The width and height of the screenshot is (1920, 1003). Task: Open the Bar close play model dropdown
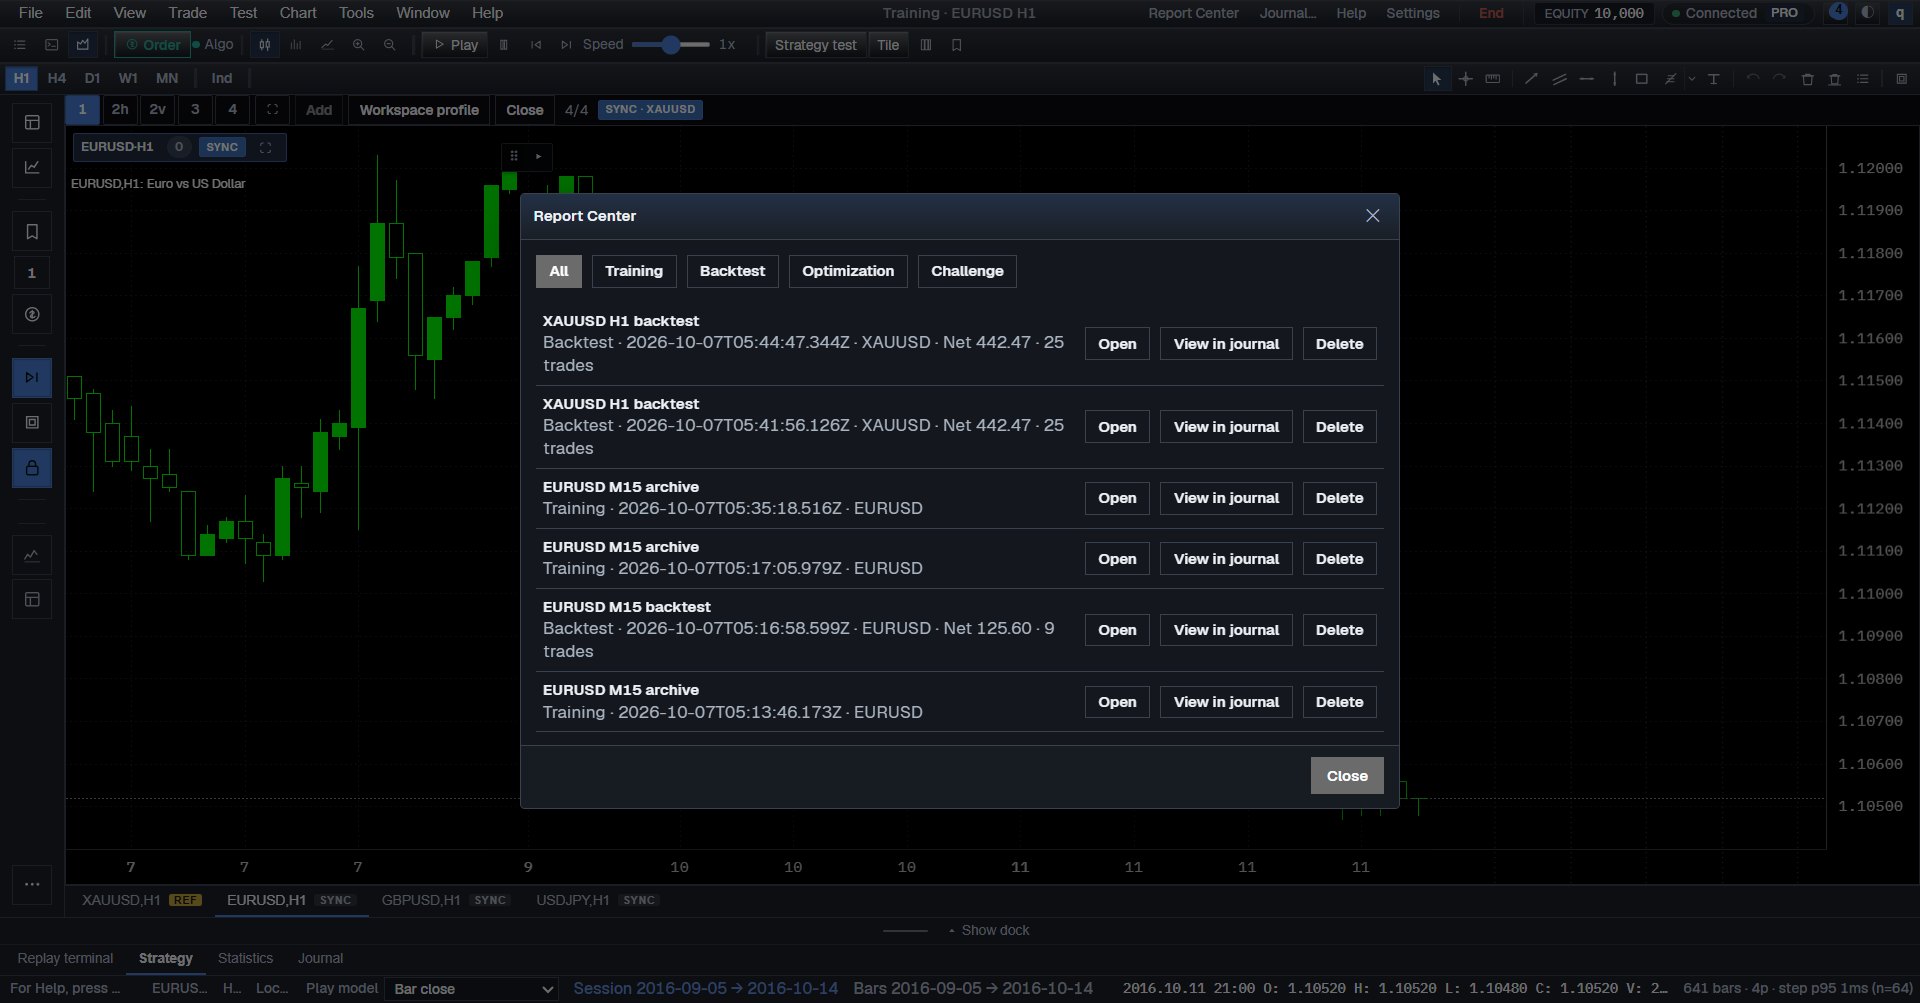pos(472,989)
